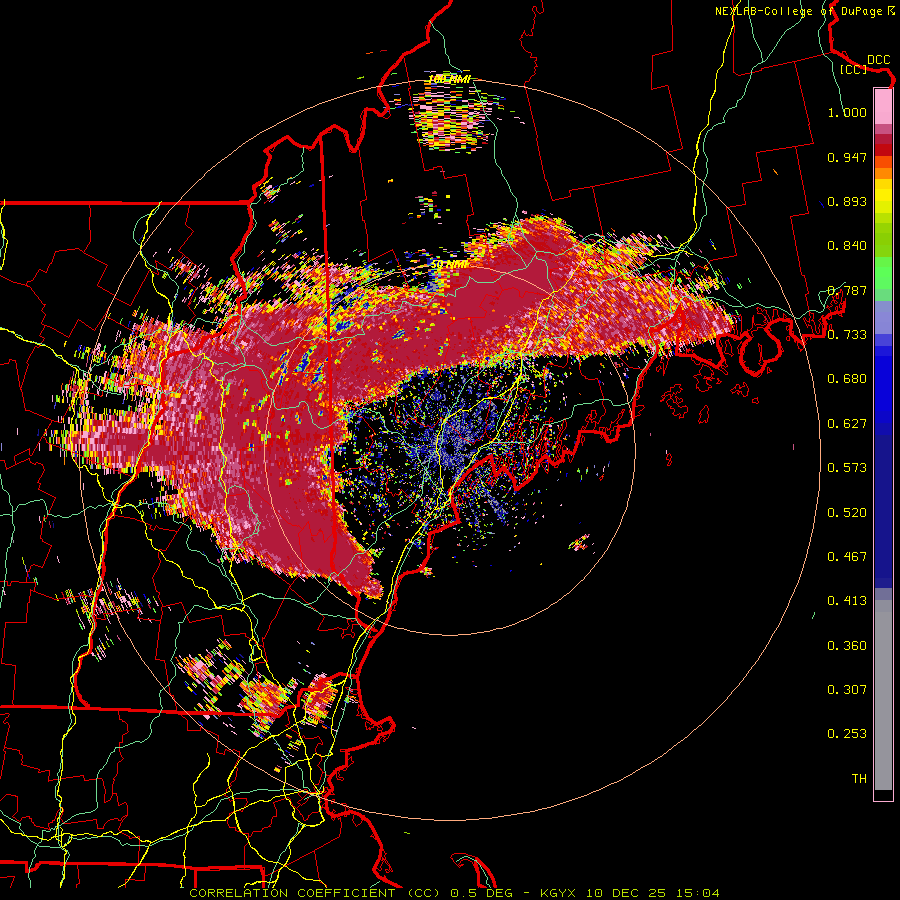The image size is (900, 900).
Task: Pick the black TH segment at scale bottom
Action: [883, 794]
